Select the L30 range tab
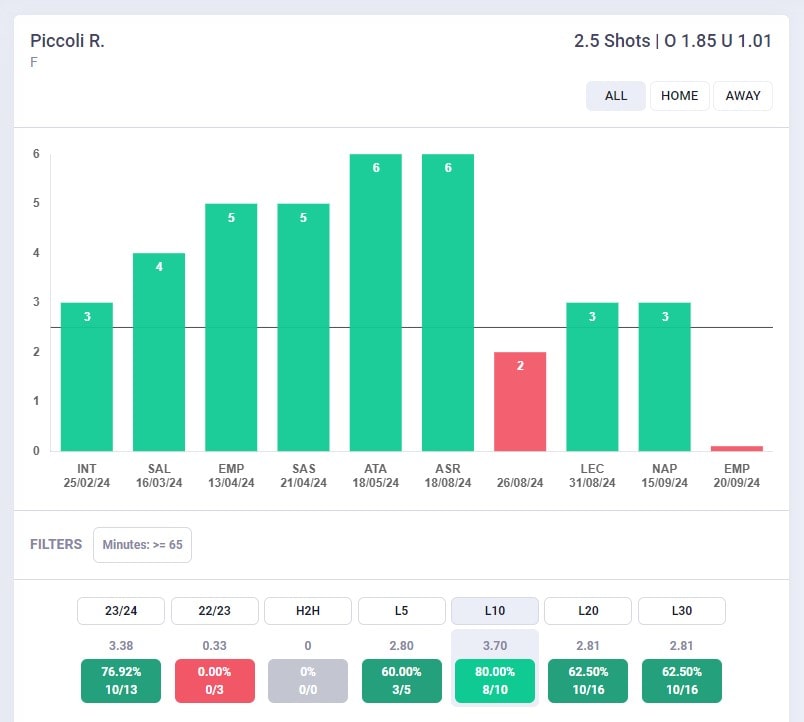 point(682,611)
